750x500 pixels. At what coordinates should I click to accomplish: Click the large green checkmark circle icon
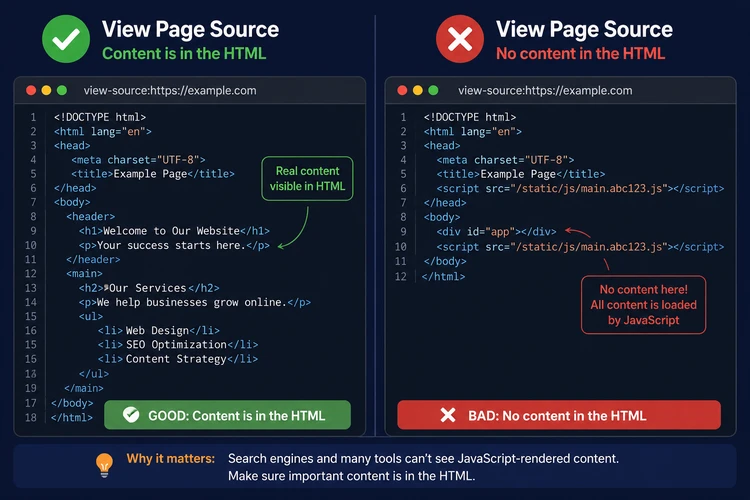(x=66, y=39)
